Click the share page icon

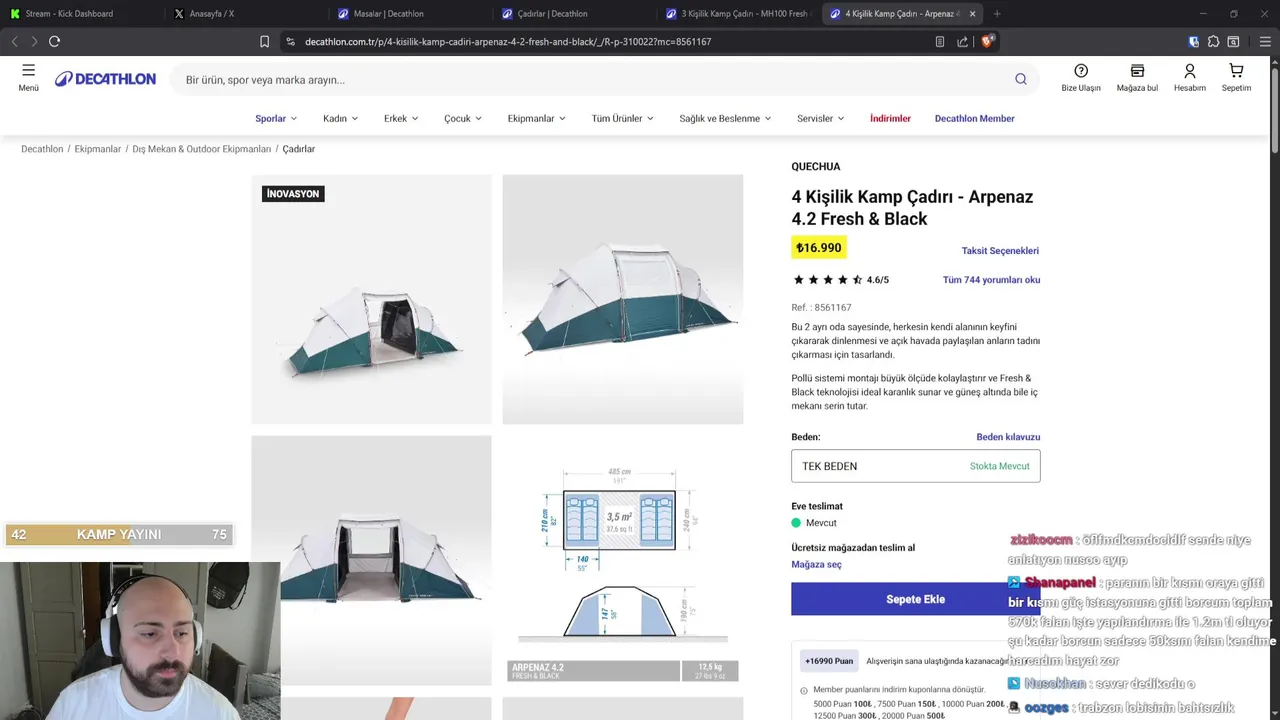(x=962, y=41)
